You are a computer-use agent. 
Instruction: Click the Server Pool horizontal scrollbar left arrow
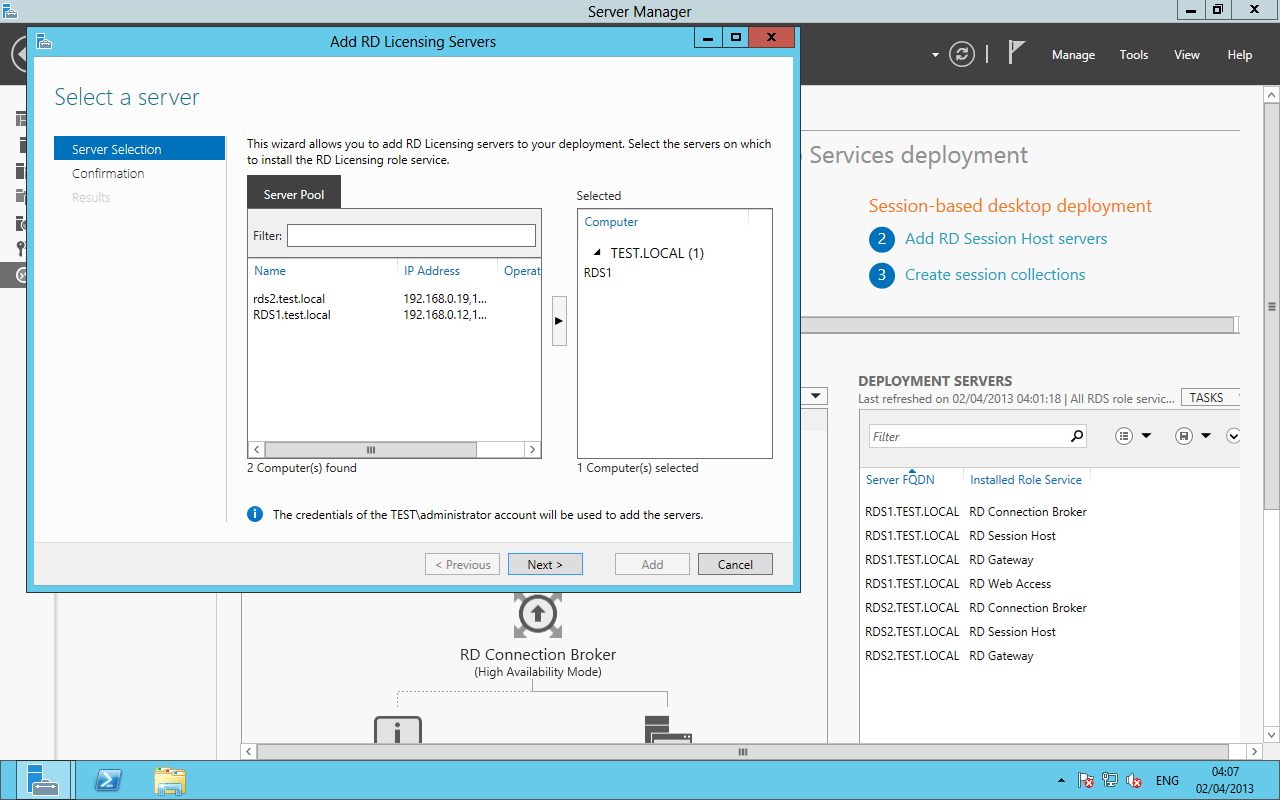[256, 450]
